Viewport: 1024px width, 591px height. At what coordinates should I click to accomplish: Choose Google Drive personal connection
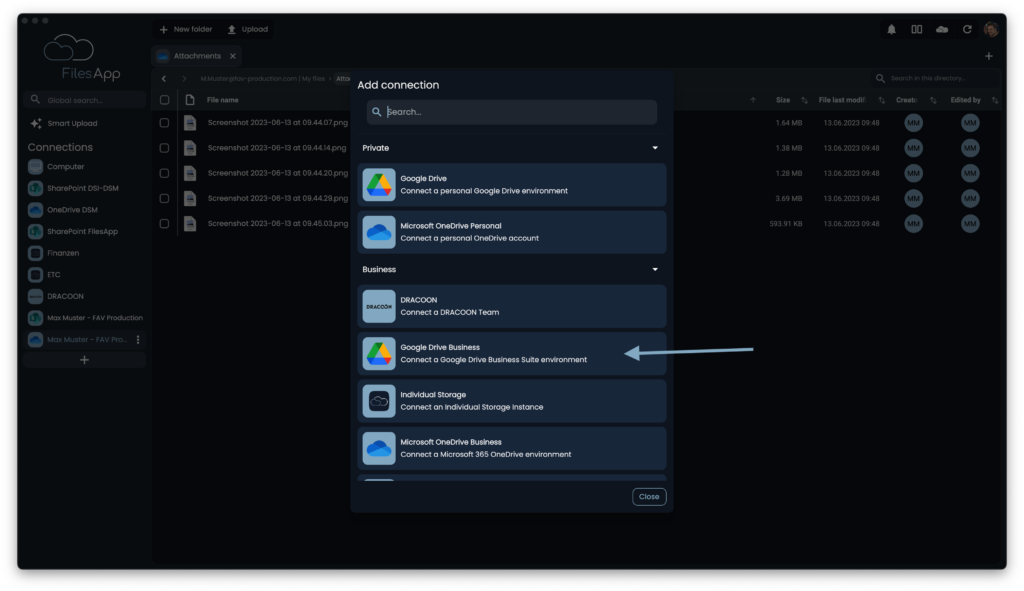click(x=511, y=185)
